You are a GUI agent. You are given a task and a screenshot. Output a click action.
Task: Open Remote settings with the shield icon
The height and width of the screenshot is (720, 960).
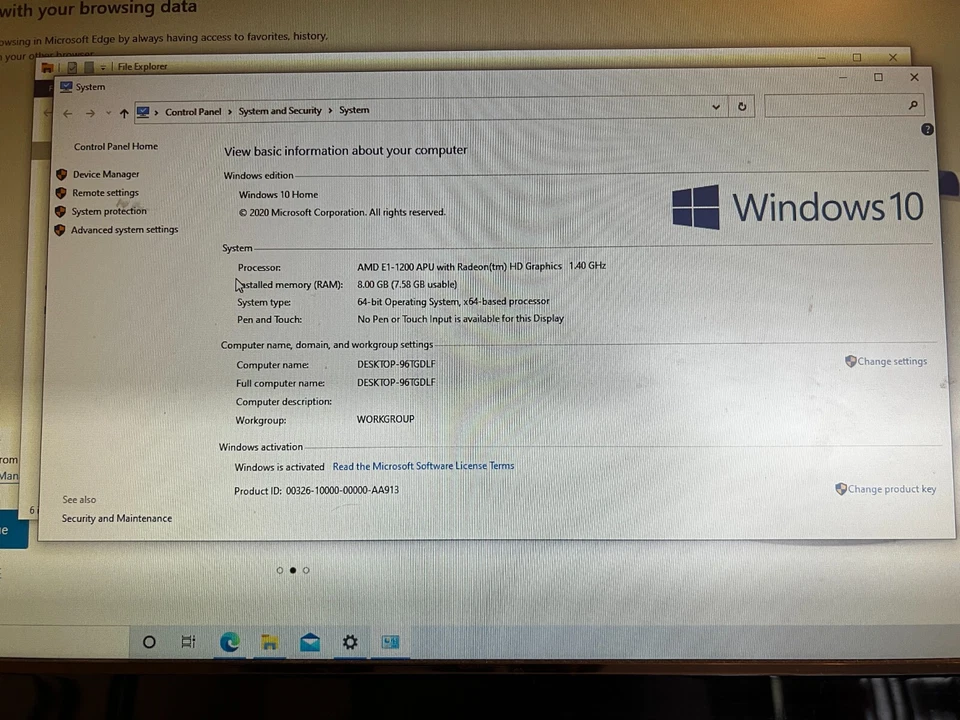click(x=105, y=192)
